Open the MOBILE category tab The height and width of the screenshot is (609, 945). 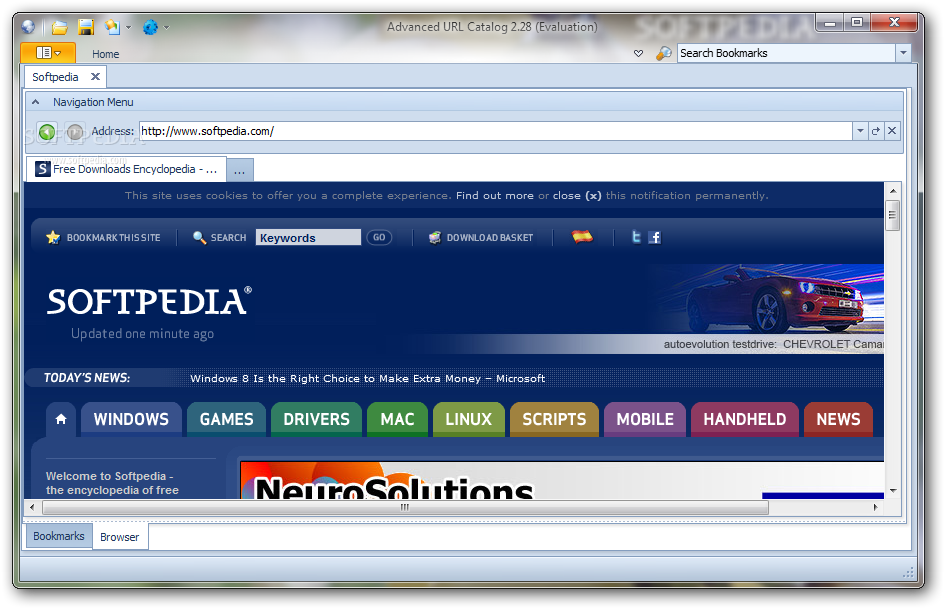[x=645, y=419]
